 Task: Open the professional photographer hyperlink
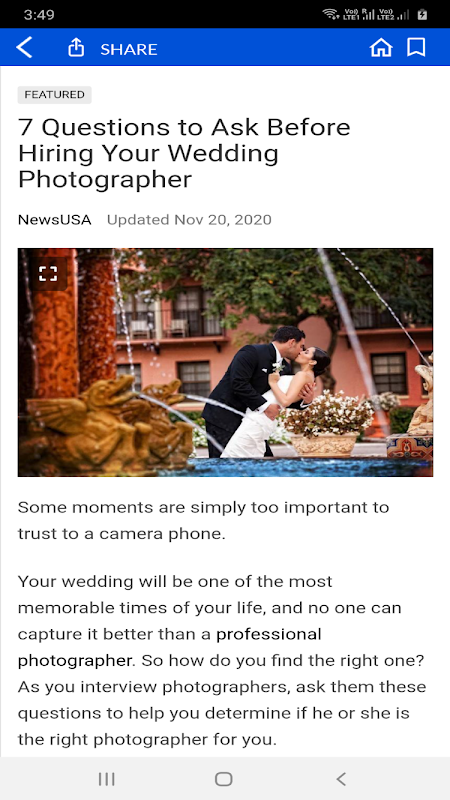click(x=169, y=647)
